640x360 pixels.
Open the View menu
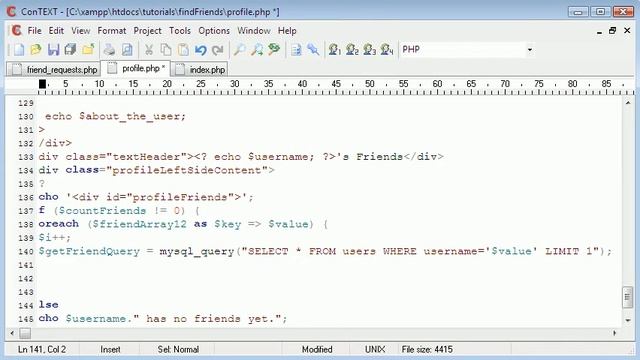(80, 31)
